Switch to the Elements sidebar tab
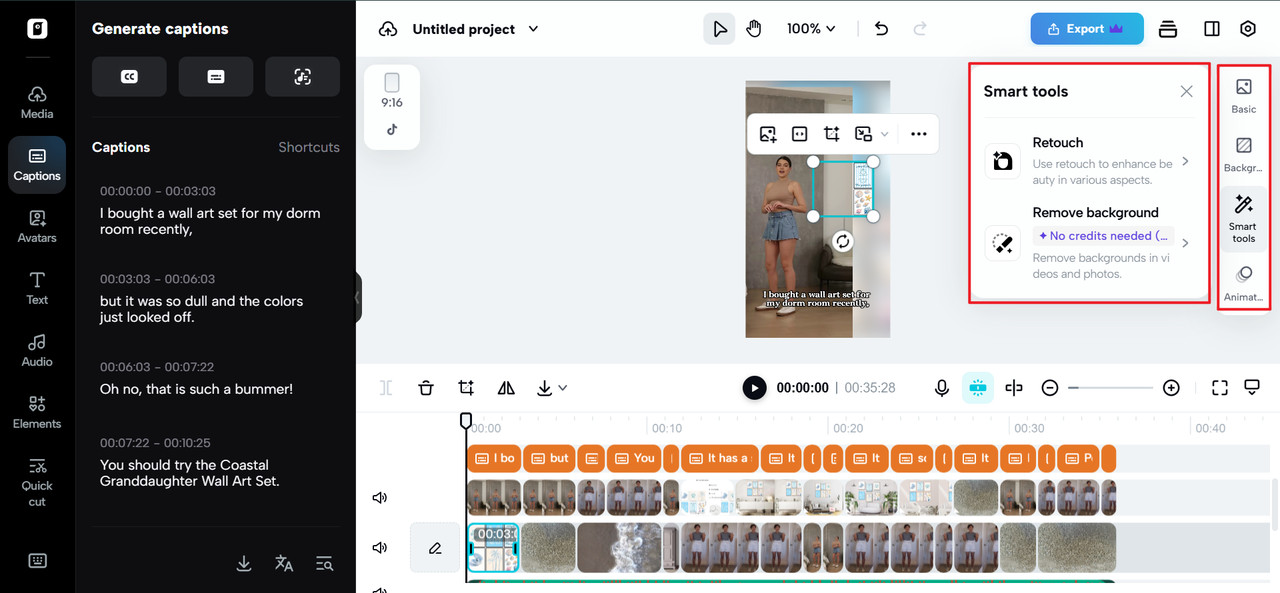Image resolution: width=1280 pixels, height=593 pixels. [37, 412]
